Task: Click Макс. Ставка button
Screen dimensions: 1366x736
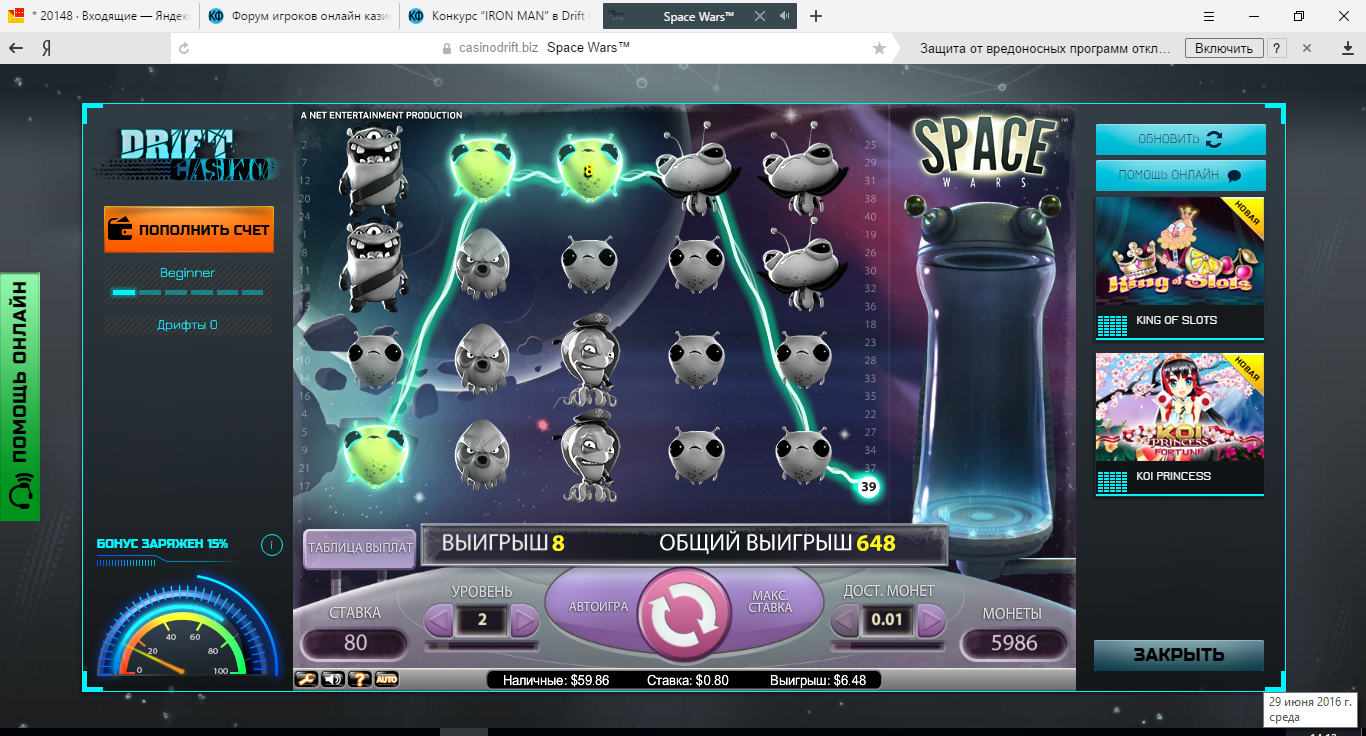Action: [x=770, y=602]
